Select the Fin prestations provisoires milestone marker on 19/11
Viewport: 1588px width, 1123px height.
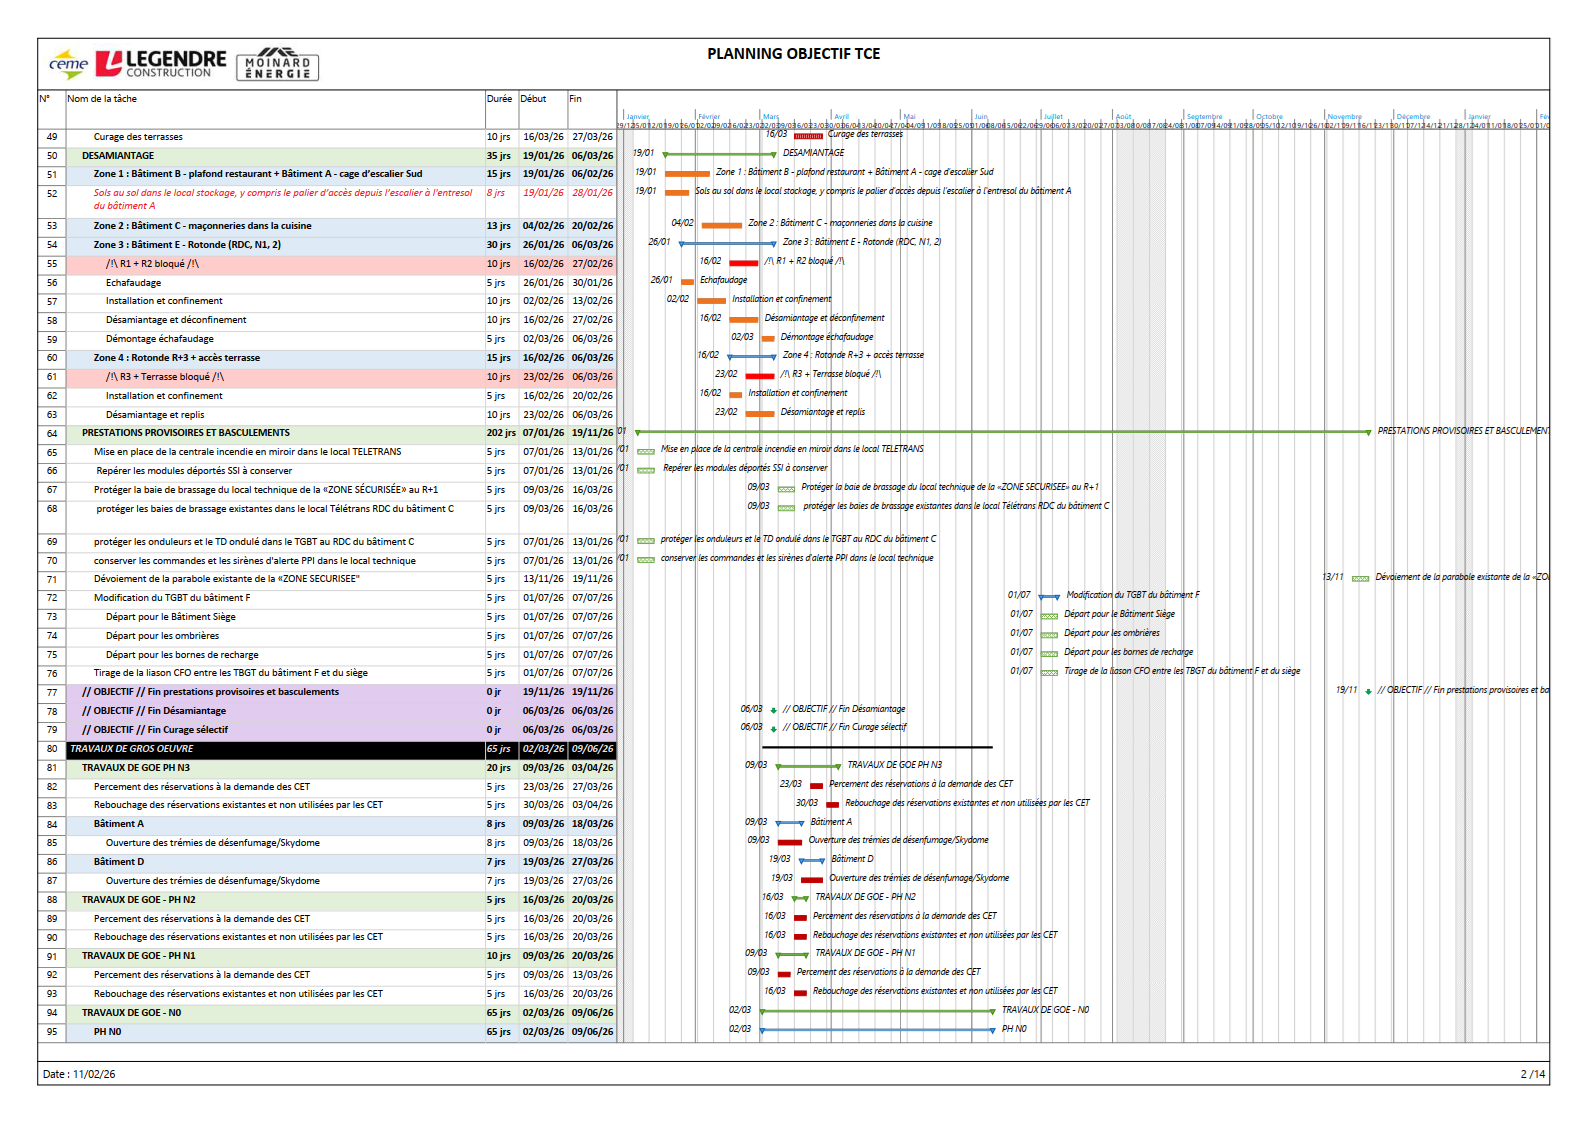1368,692
